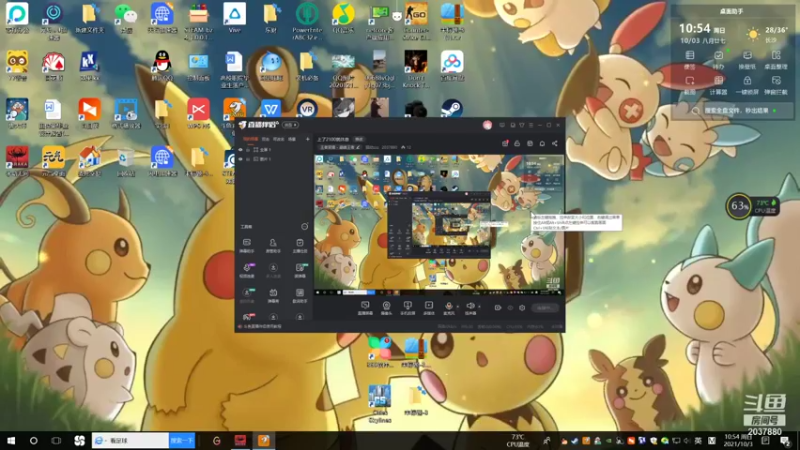Open 便签 in the desktop assistant widget
This screenshot has height=450, width=800.
690,60
